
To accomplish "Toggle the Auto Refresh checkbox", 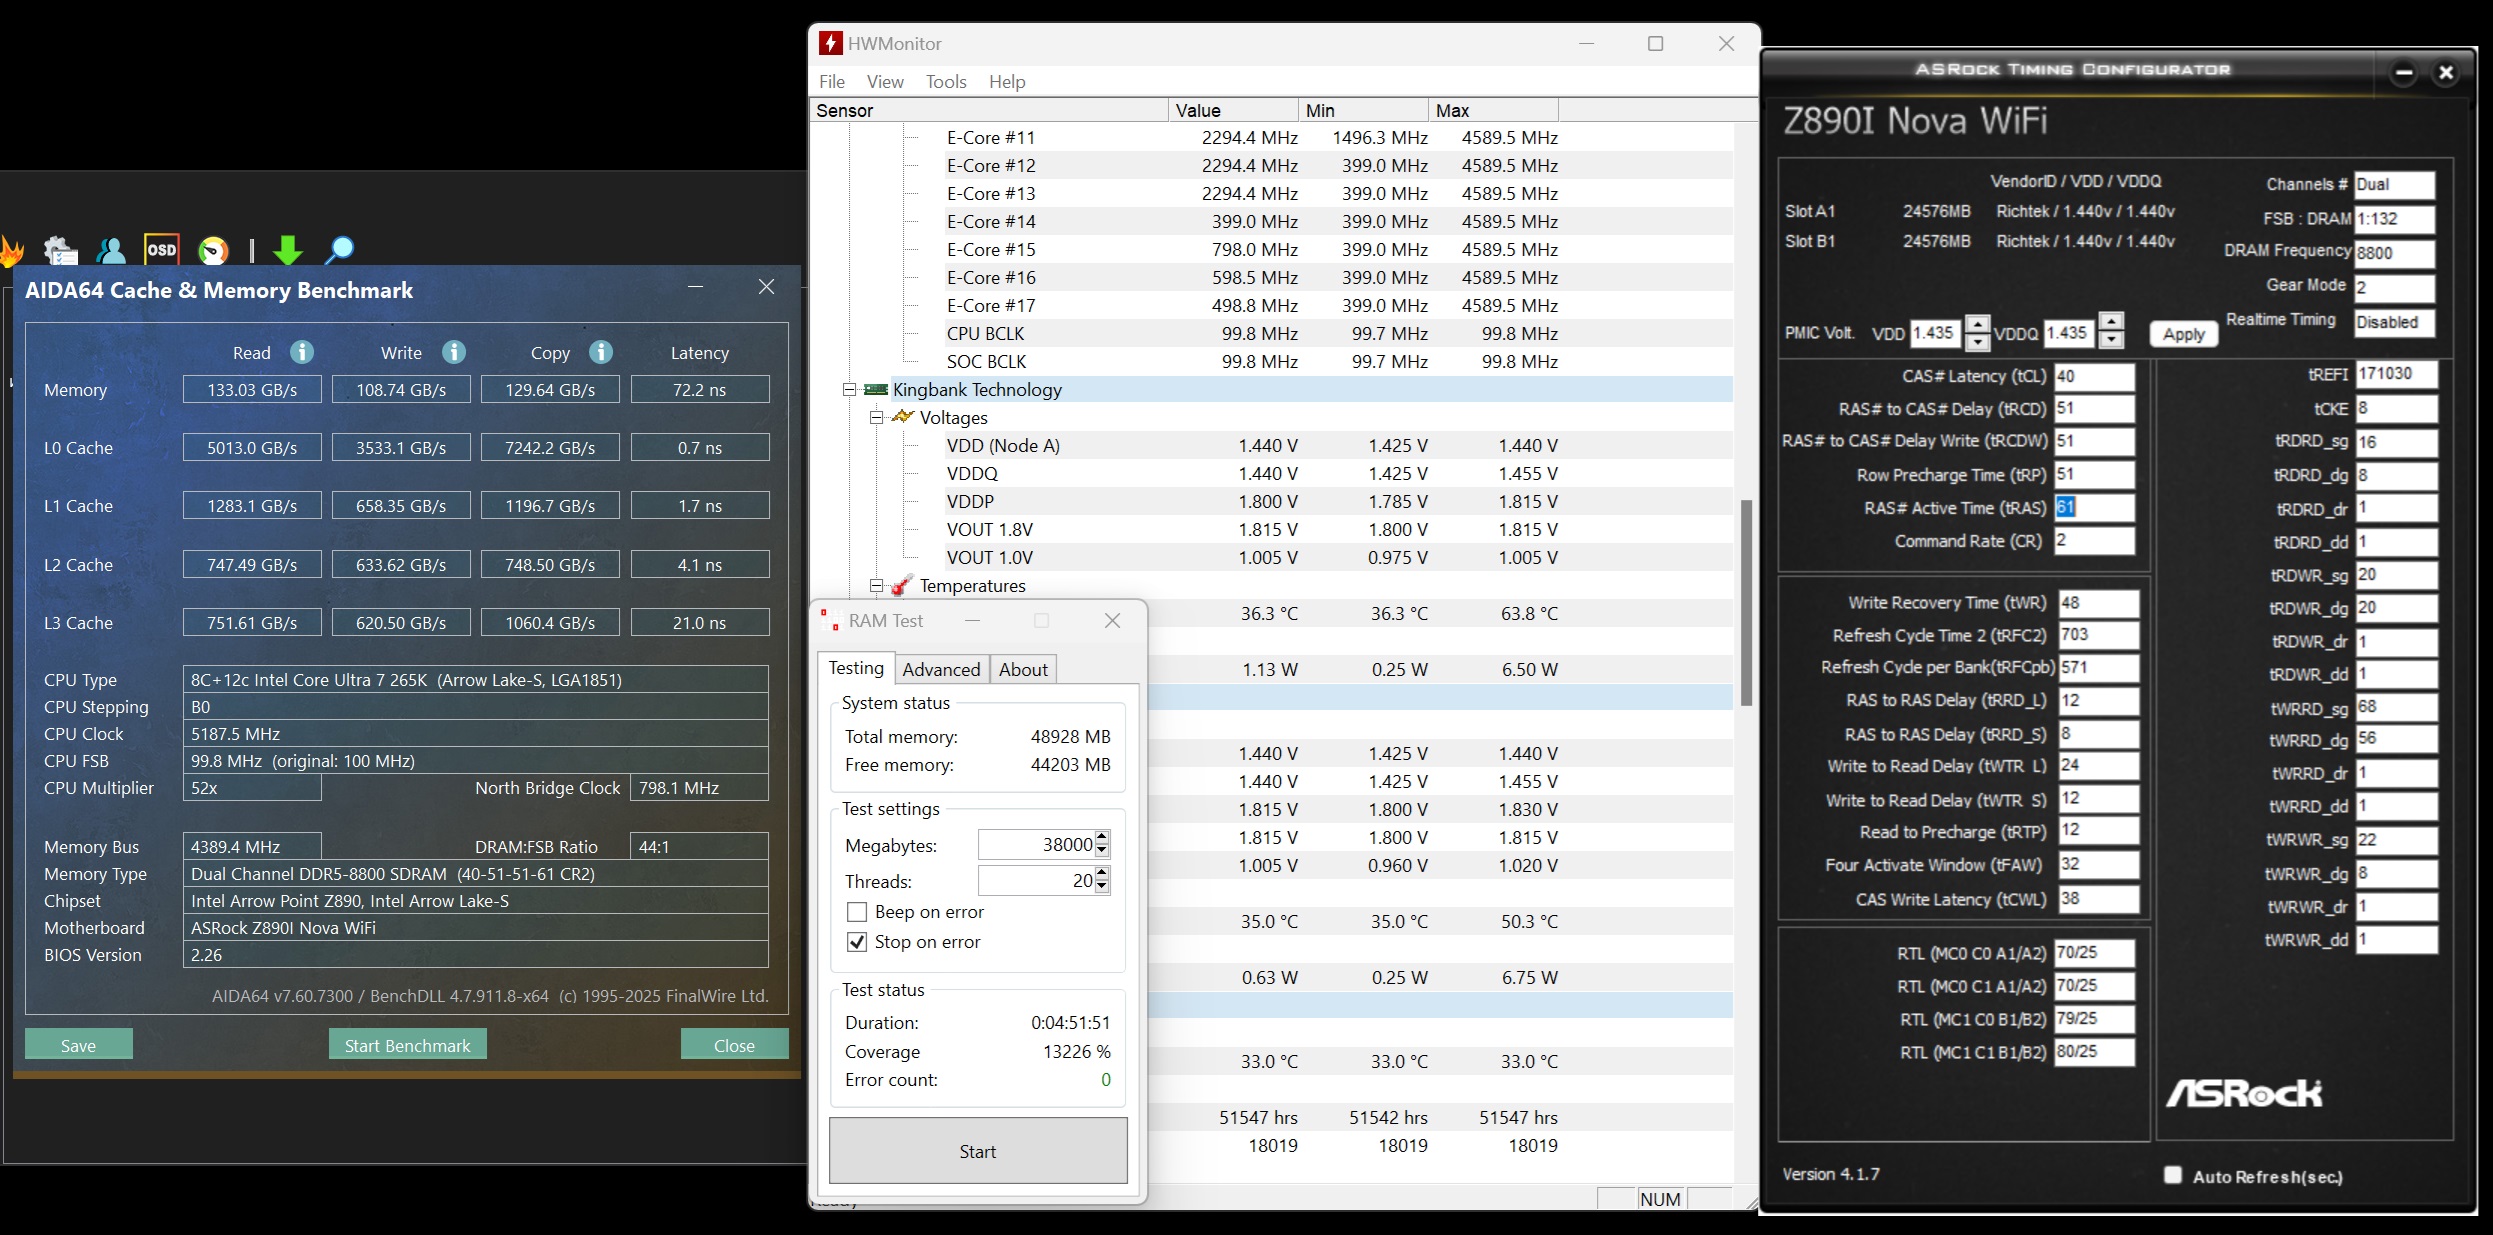I will point(2172,1175).
